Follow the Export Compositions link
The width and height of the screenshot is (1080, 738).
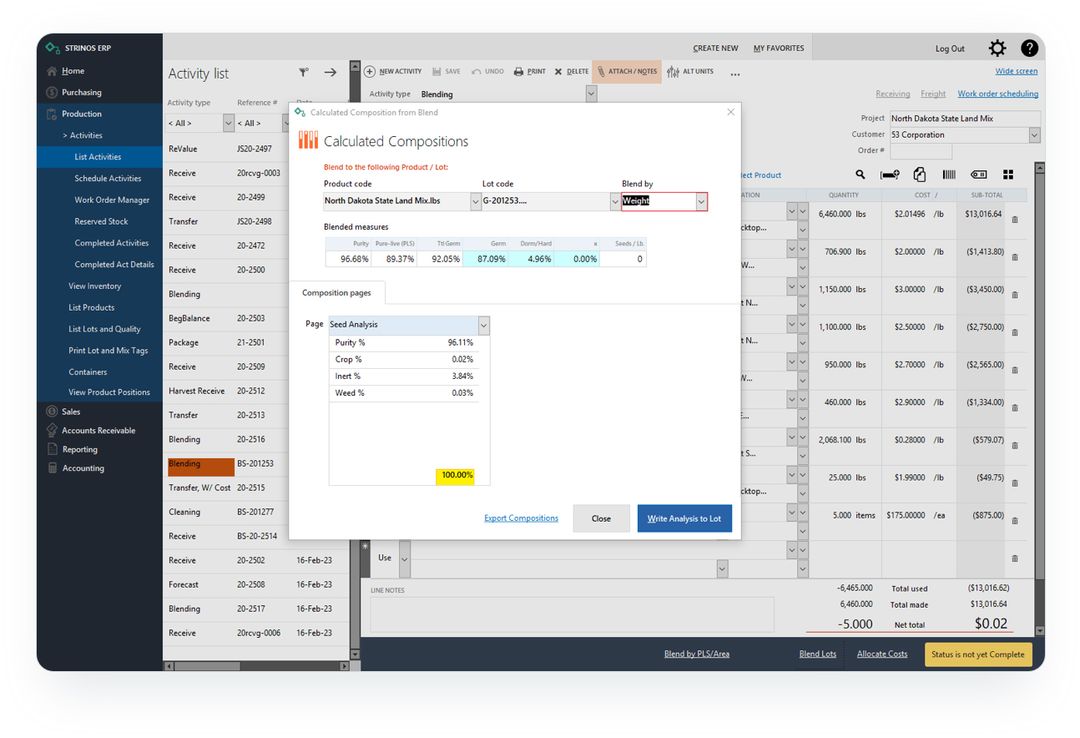[x=520, y=518]
